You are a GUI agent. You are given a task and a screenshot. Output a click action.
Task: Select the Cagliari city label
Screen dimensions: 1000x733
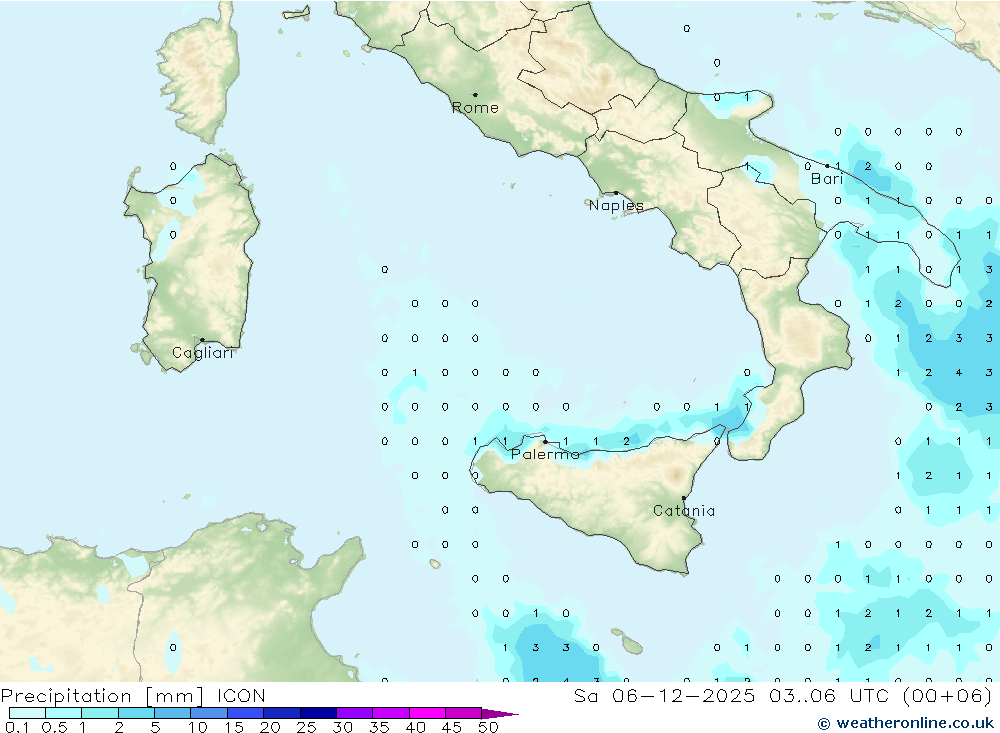click(203, 353)
